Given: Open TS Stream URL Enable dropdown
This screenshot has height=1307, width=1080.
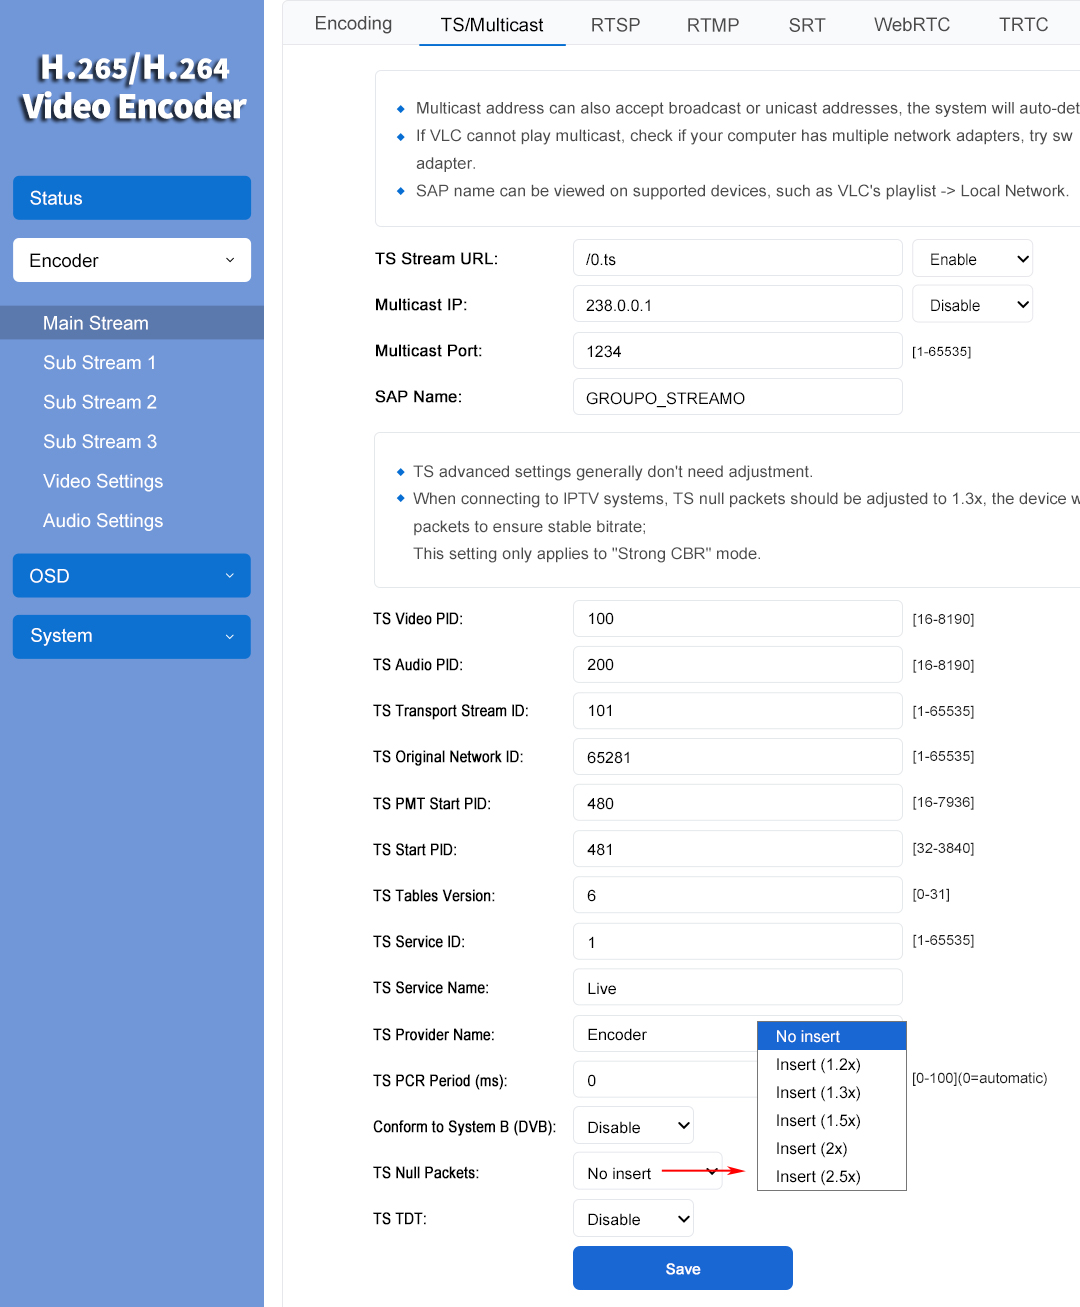Looking at the screenshot, I should pyautogui.click(x=972, y=259).
